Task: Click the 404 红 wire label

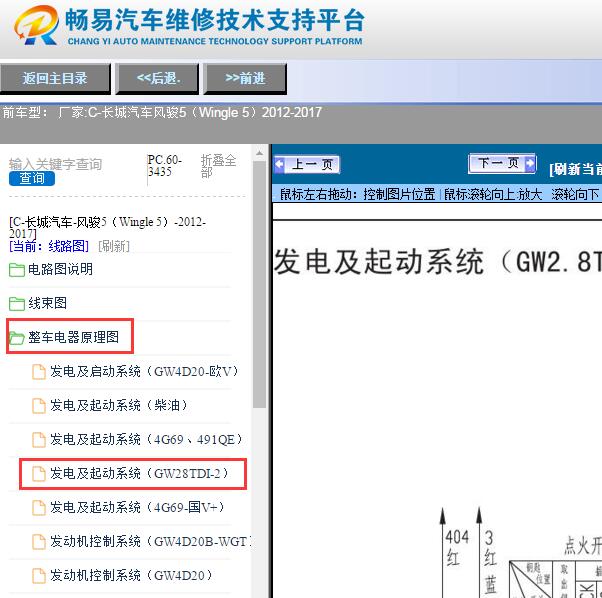Action: click(456, 548)
